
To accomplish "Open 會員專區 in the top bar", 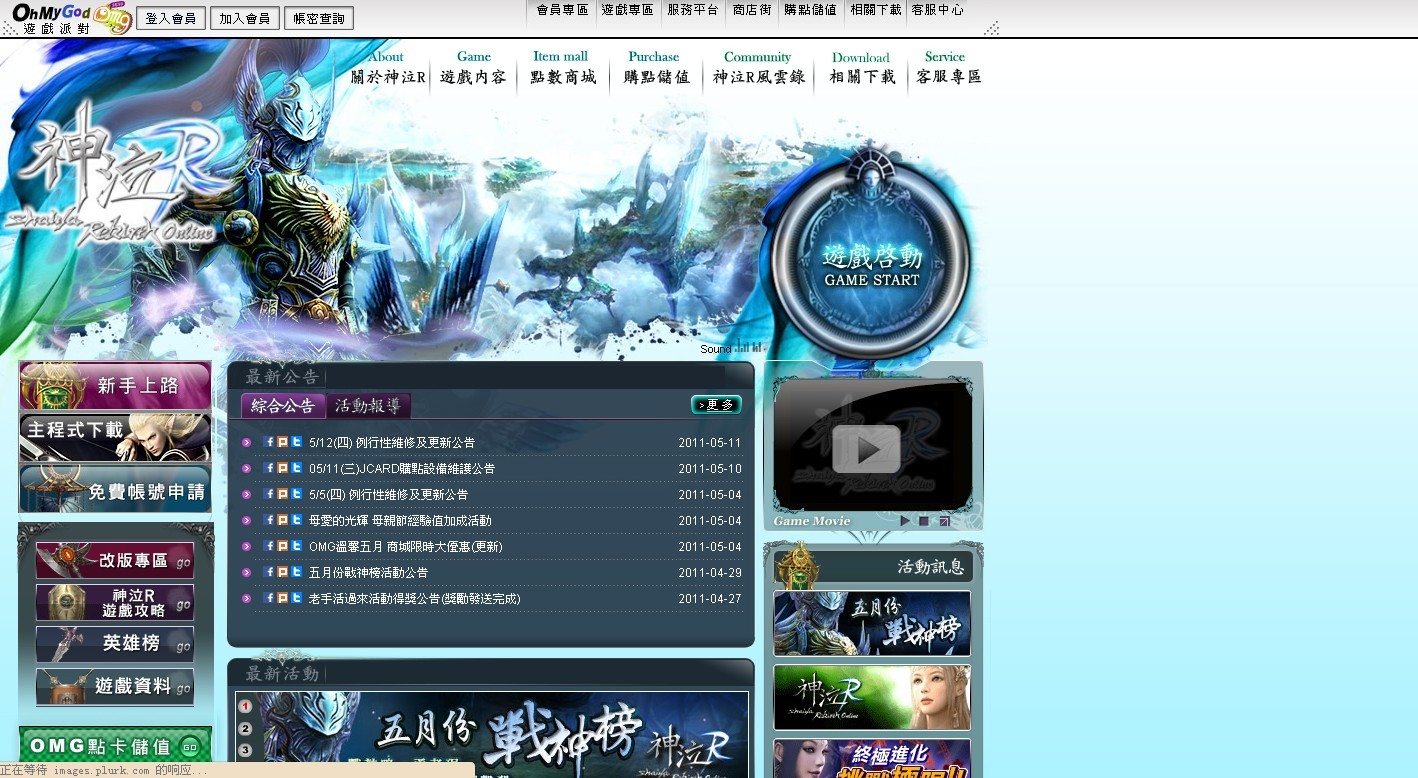I will point(562,10).
